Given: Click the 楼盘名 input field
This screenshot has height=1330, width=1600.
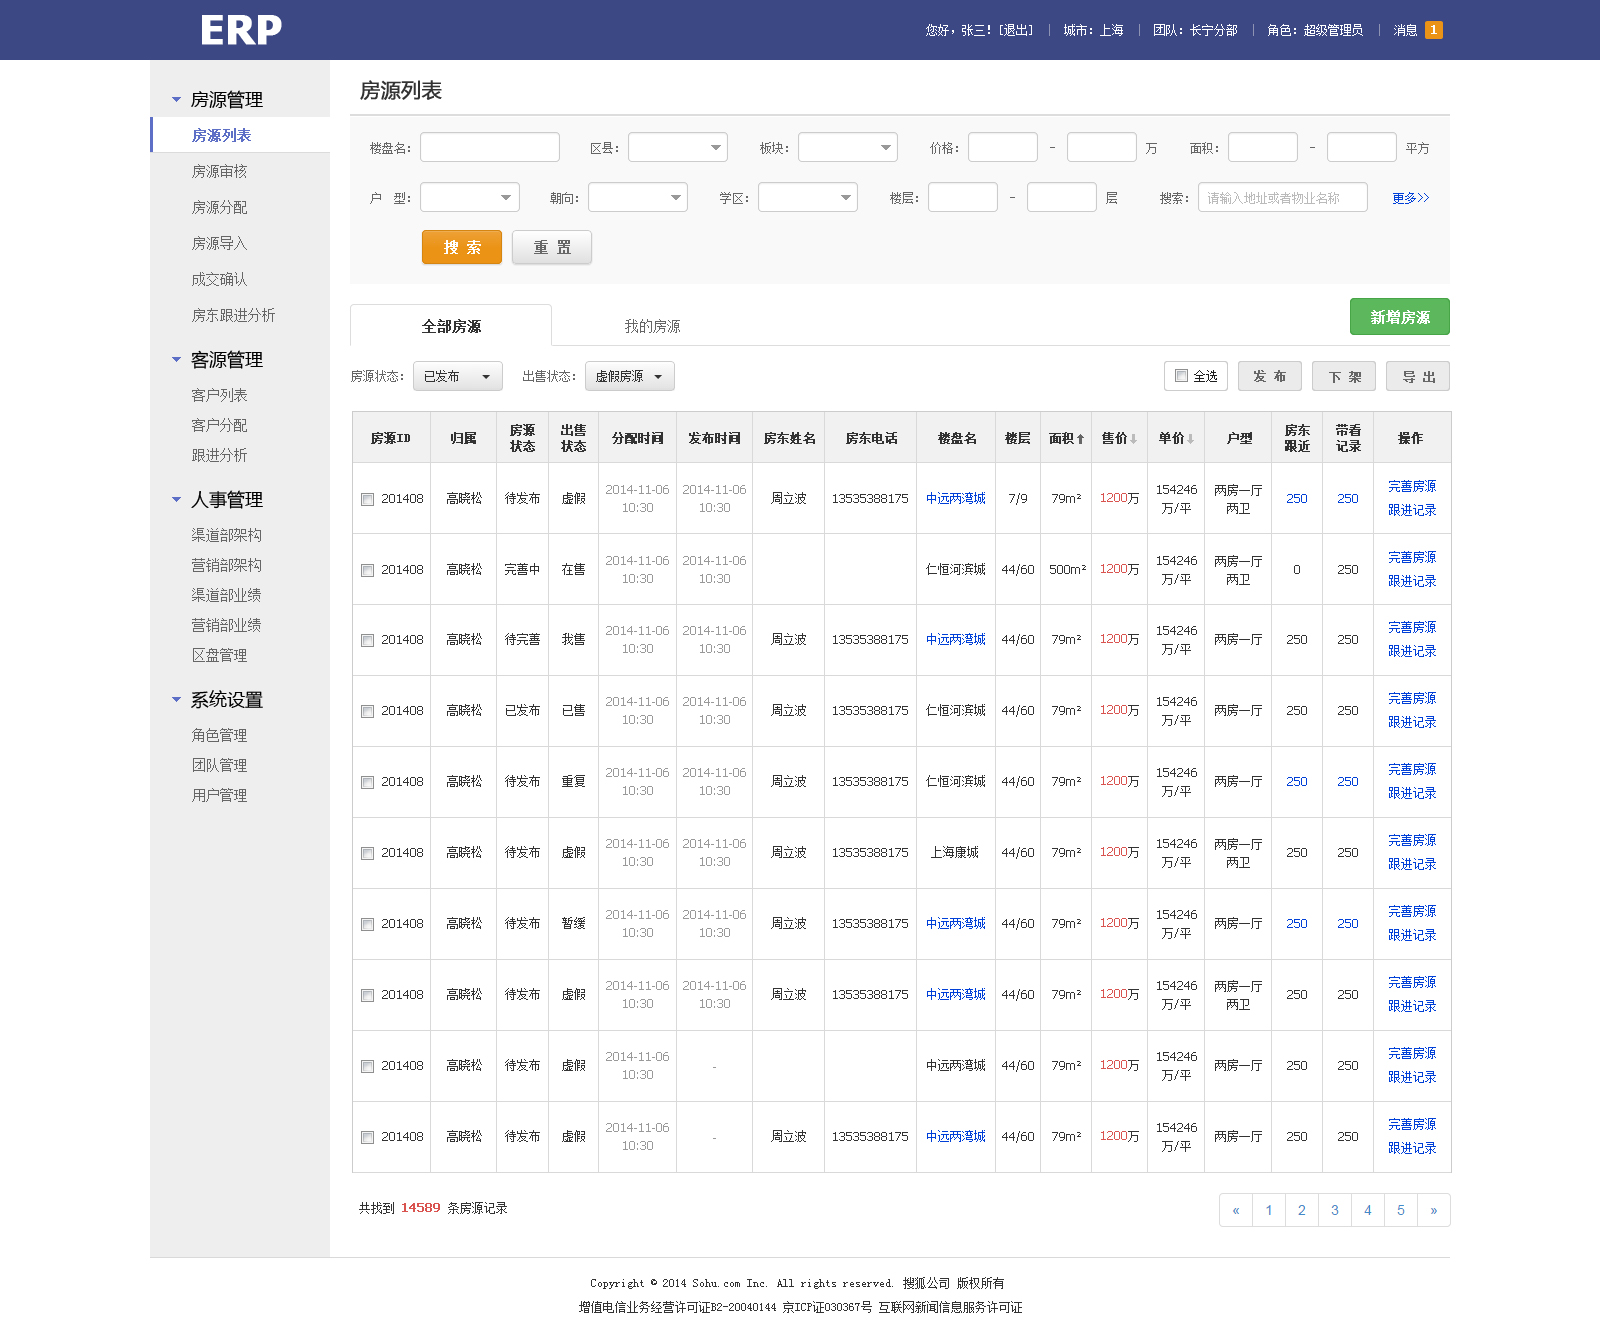Looking at the screenshot, I should tap(489, 147).
